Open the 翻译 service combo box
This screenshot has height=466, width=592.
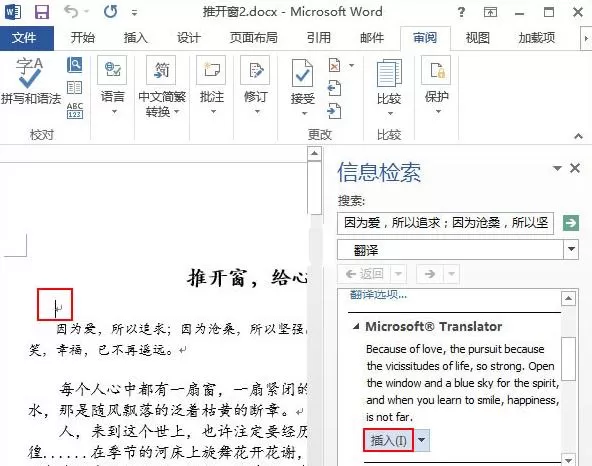click(458, 249)
